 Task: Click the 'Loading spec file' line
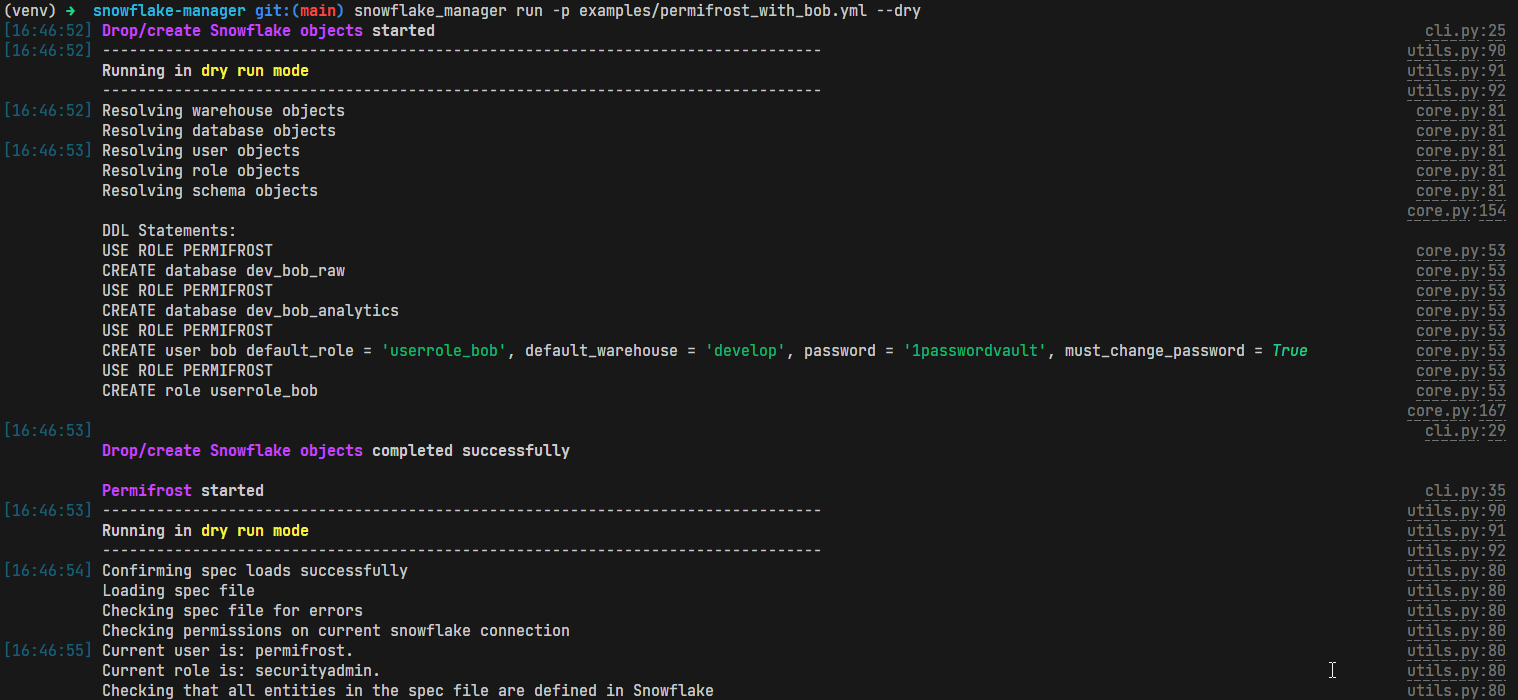click(178, 591)
